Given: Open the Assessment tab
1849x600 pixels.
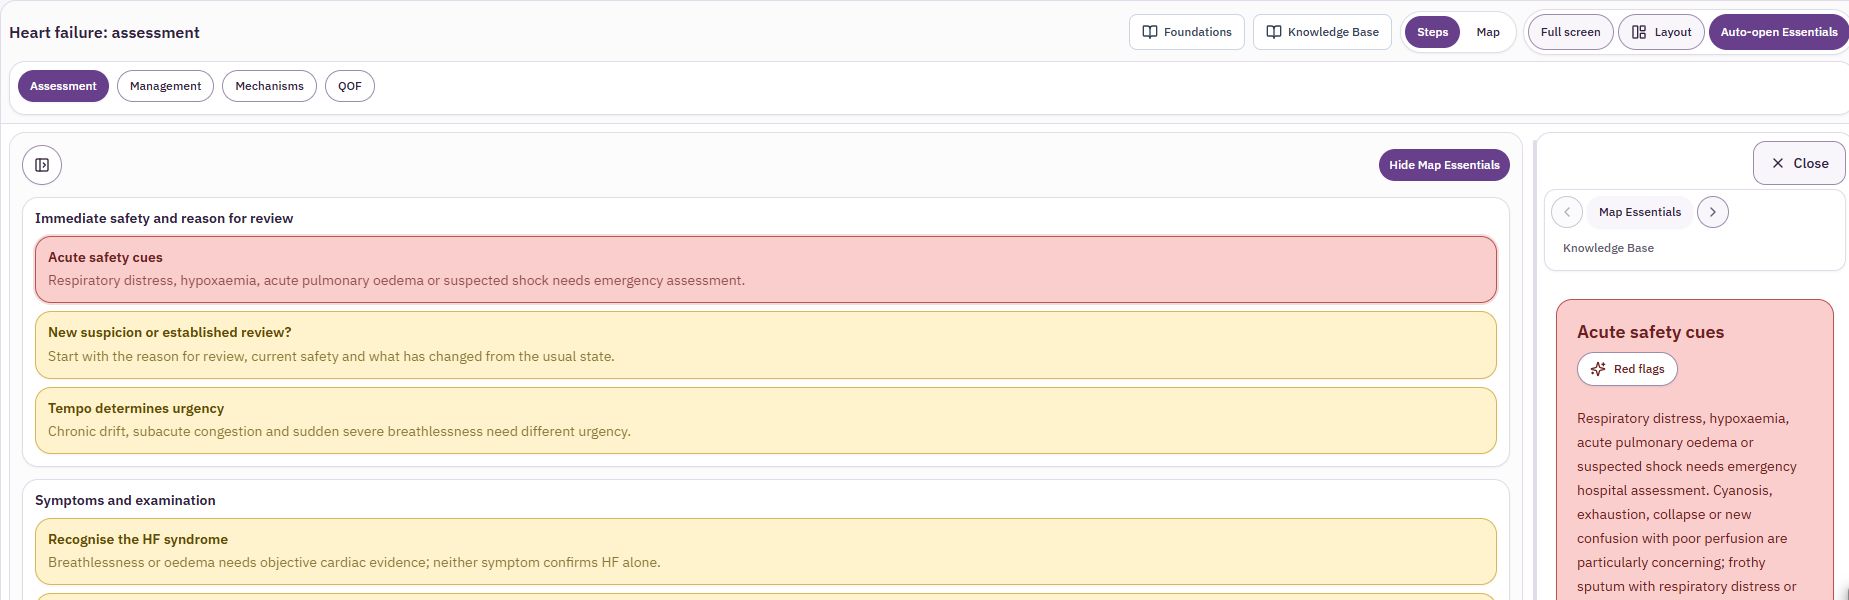Looking at the screenshot, I should tap(63, 86).
